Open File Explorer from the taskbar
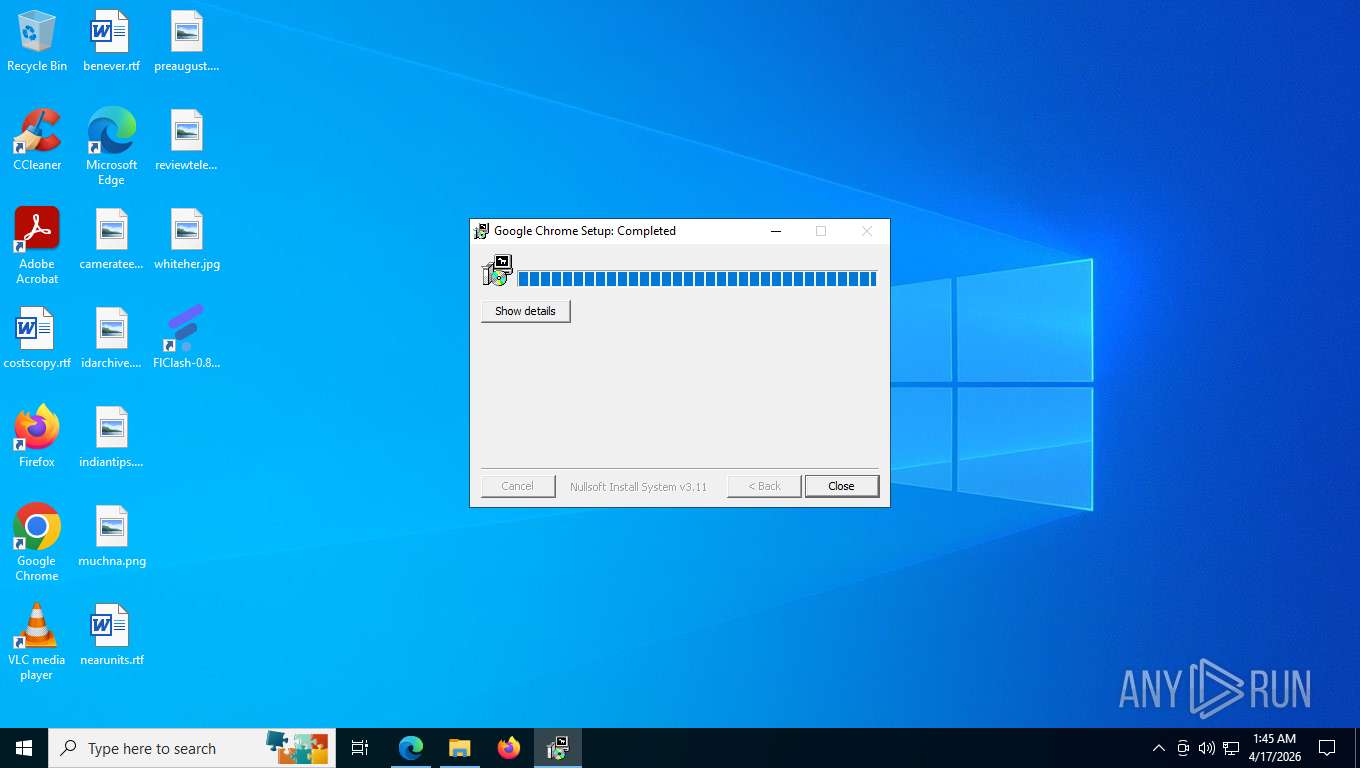The height and width of the screenshot is (768, 1360). pos(459,748)
